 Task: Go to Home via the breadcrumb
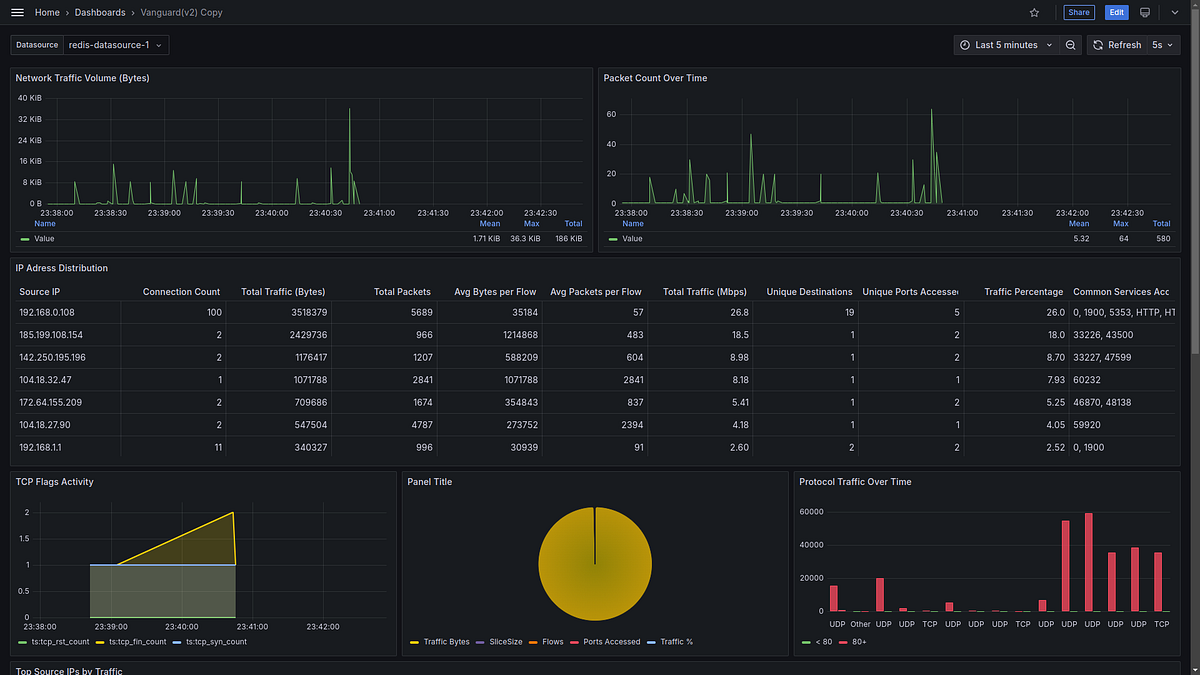click(x=47, y=12)
